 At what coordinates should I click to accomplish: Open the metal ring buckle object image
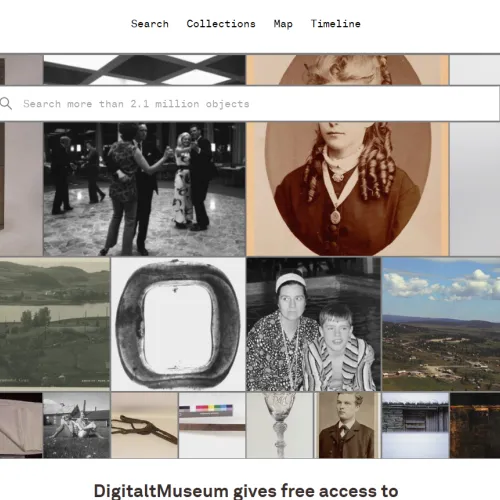coord(178,324)
